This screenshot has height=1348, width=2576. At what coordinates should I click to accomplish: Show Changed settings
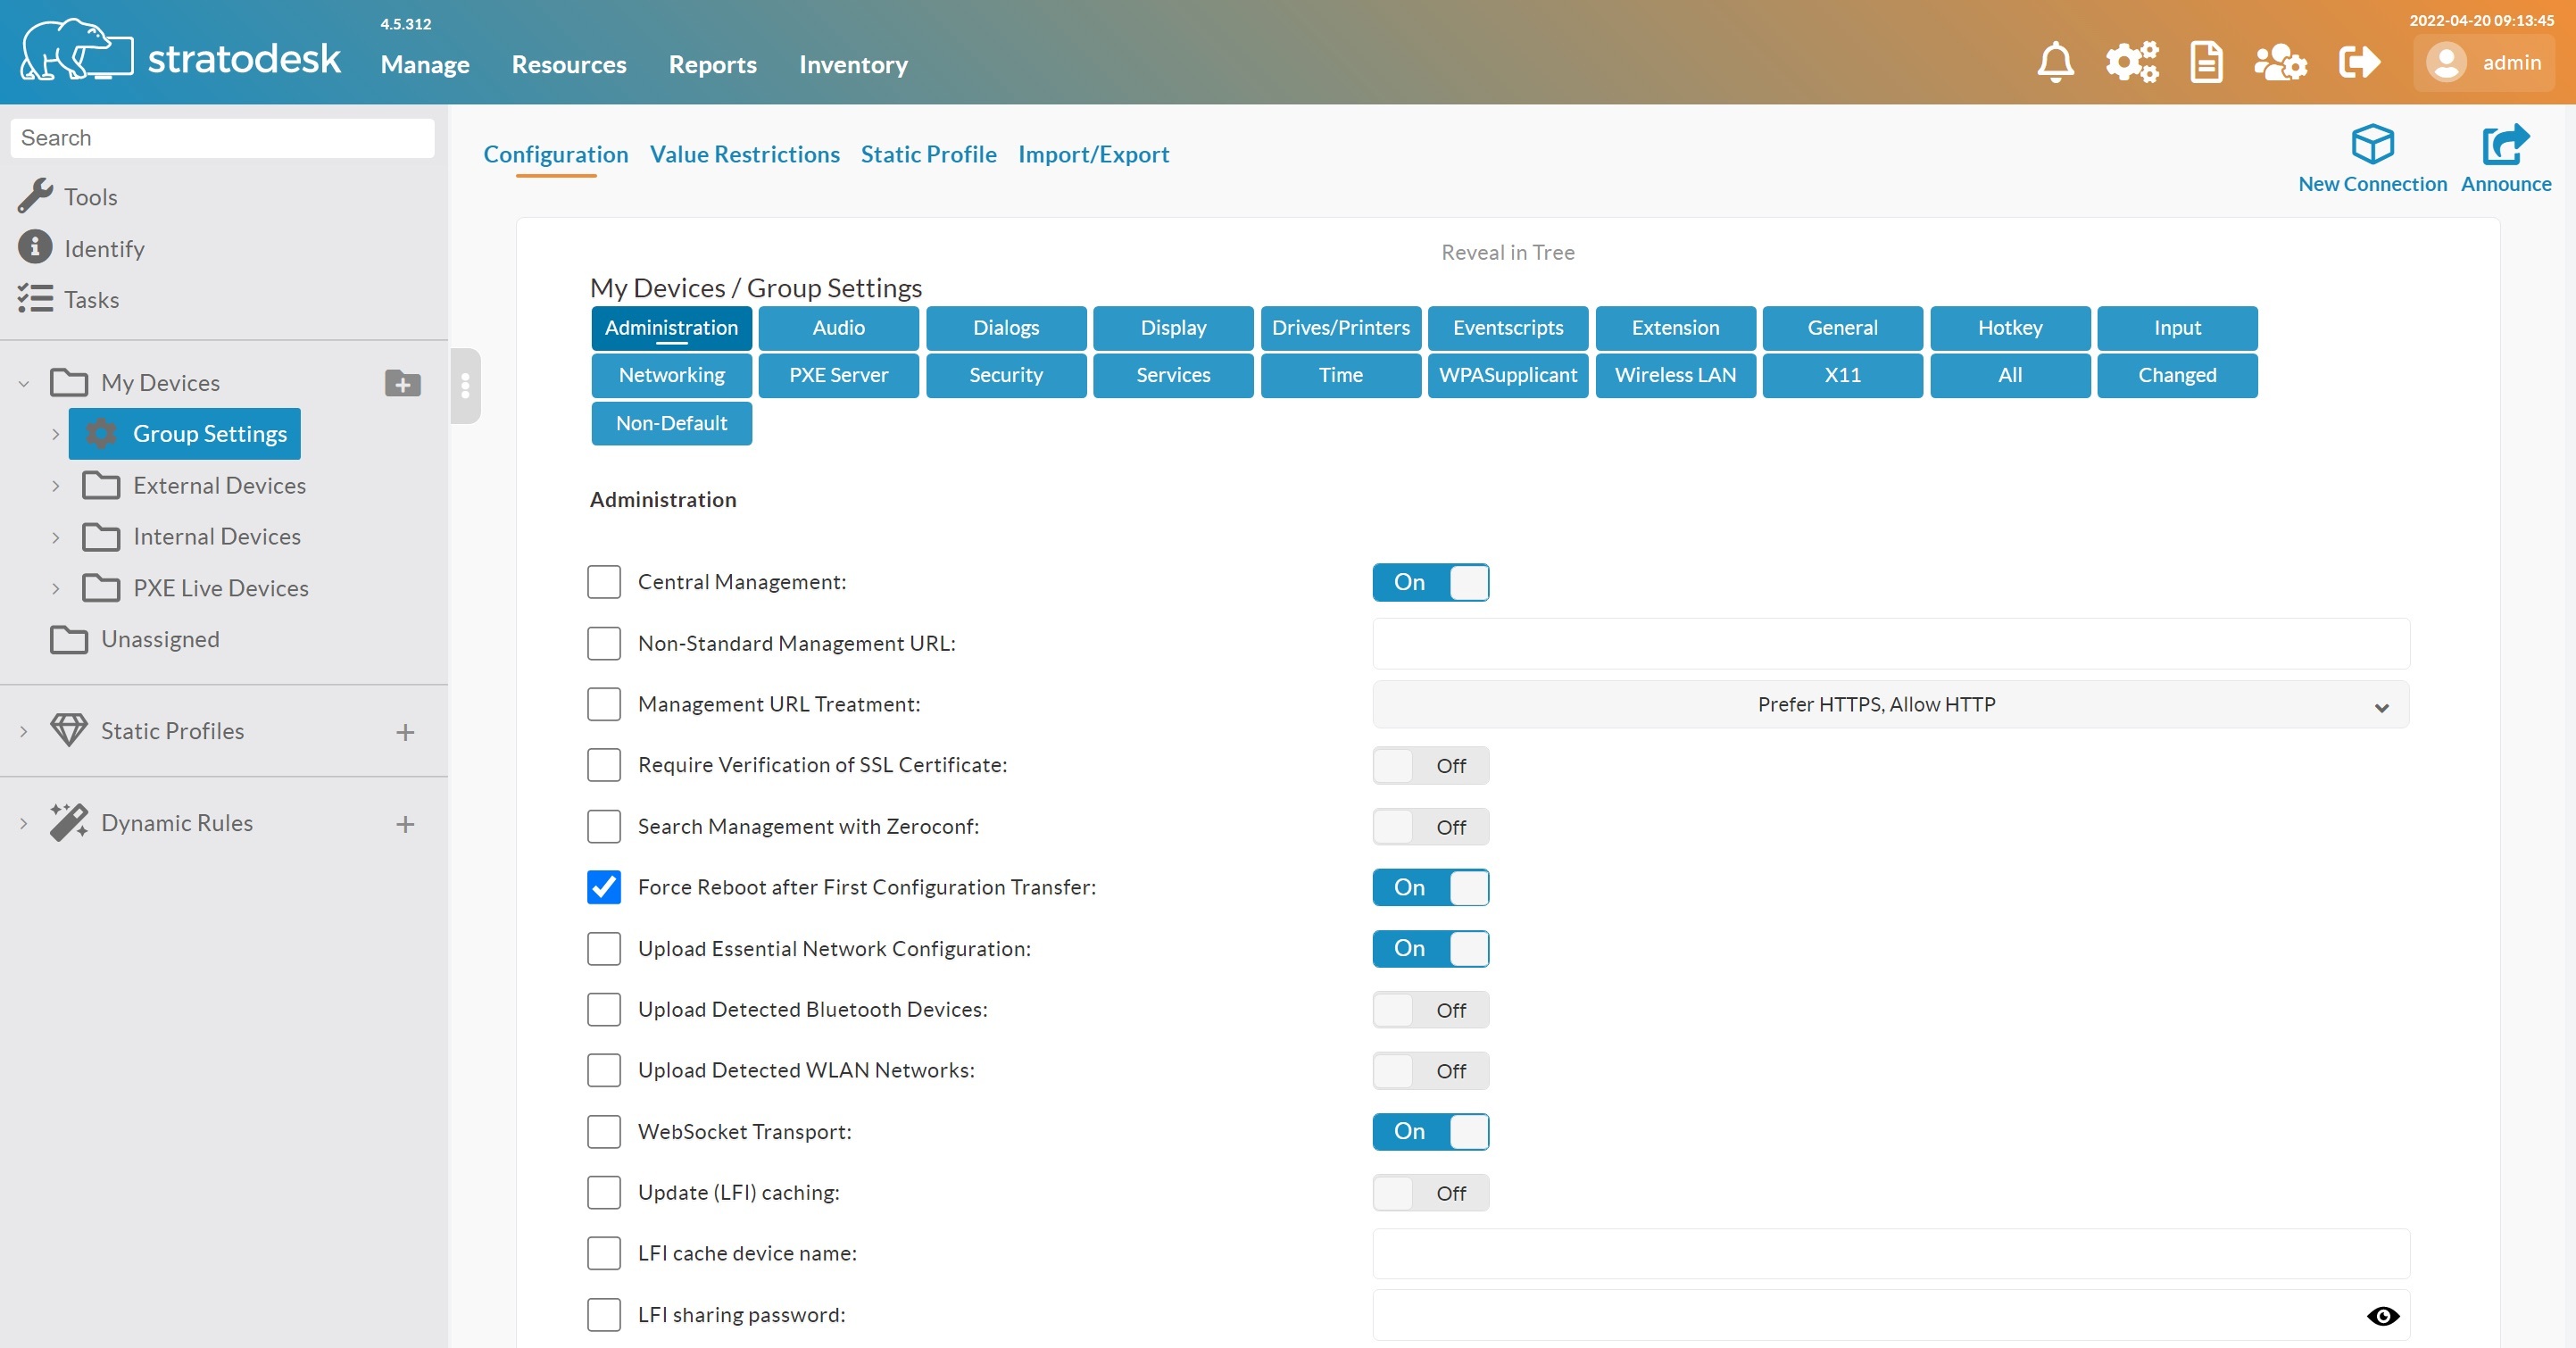[x=2177, y=375]
